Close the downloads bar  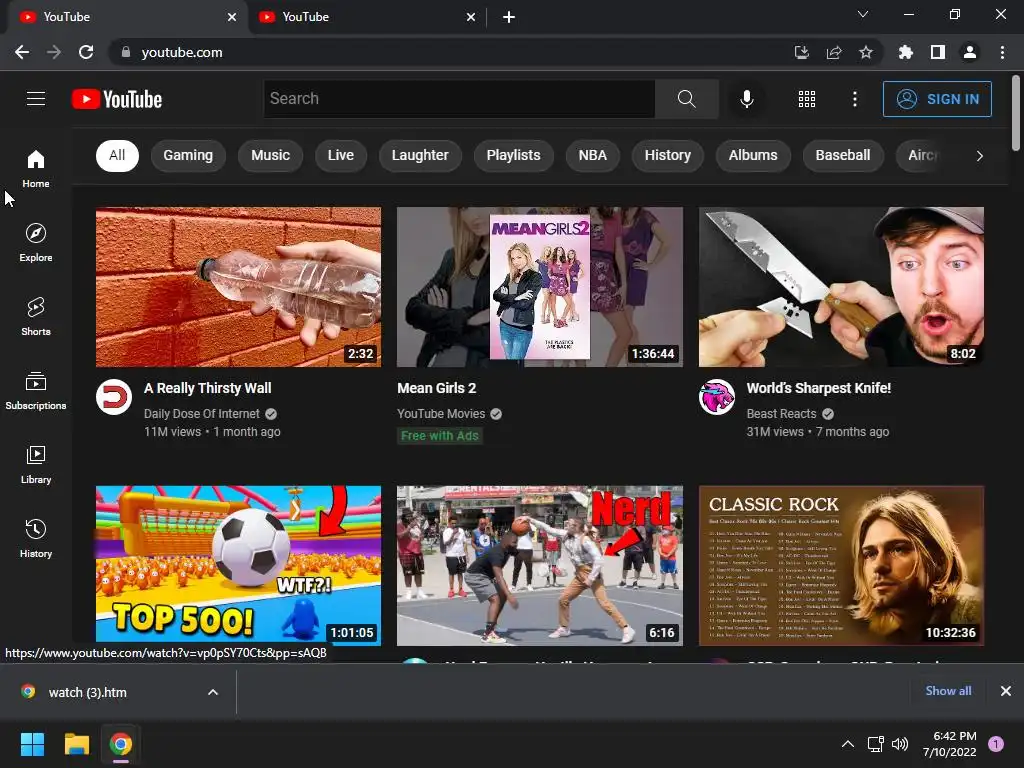click(1006, 691)
